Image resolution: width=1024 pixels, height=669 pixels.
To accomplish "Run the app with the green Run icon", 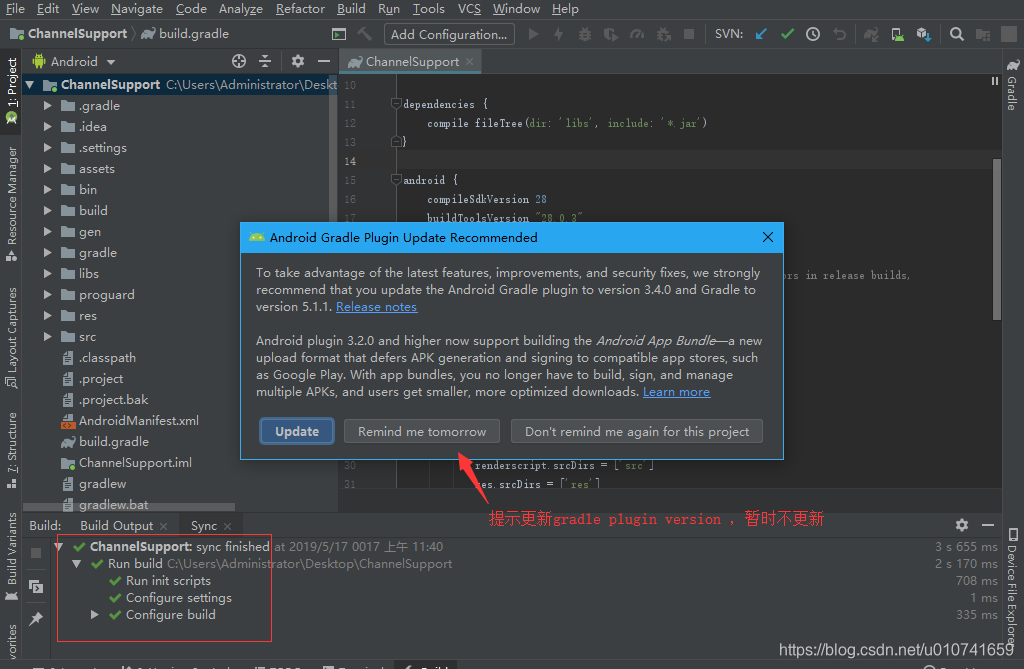I will [533, 33].
